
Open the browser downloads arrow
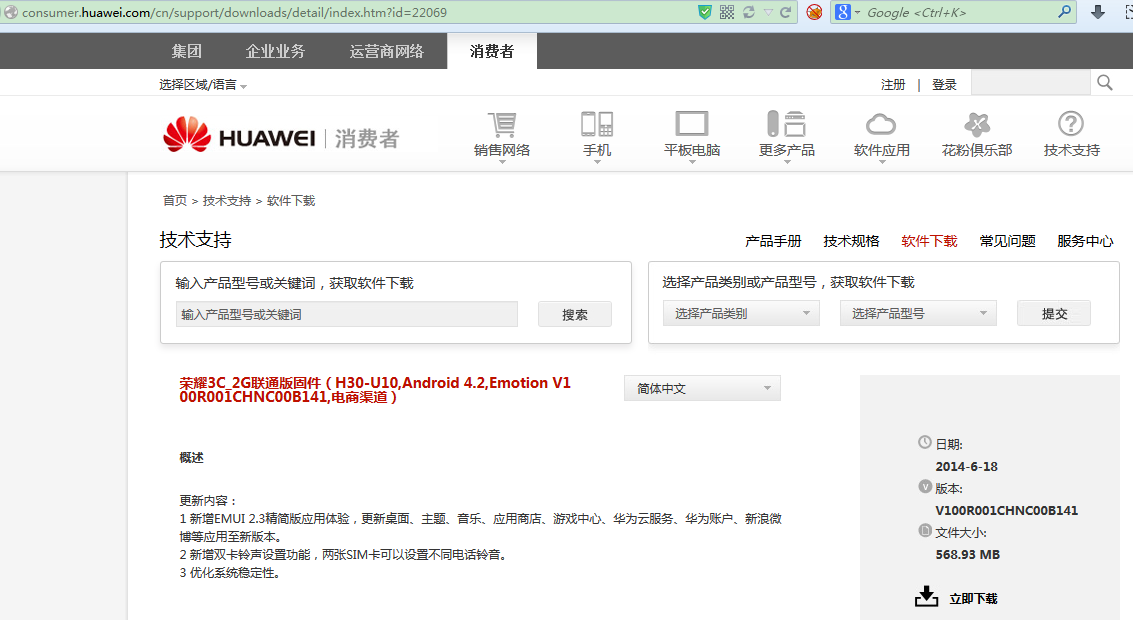point(1098,12)
